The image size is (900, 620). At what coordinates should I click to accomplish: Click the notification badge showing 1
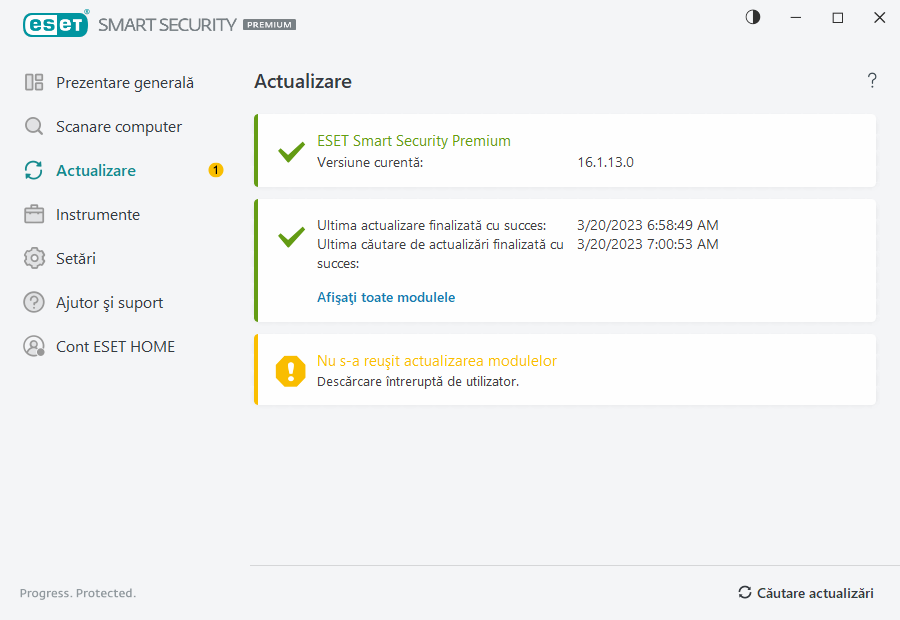point(215,170)
